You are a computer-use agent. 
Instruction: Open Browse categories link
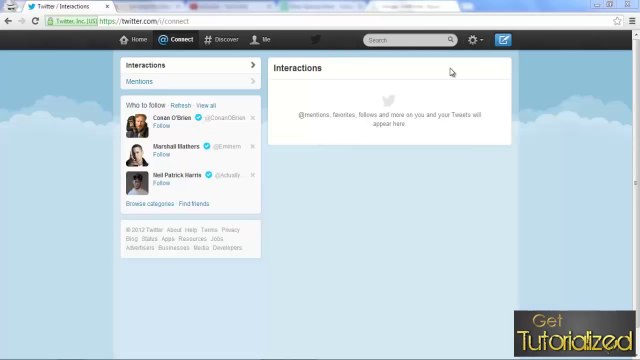pos(150,204)
